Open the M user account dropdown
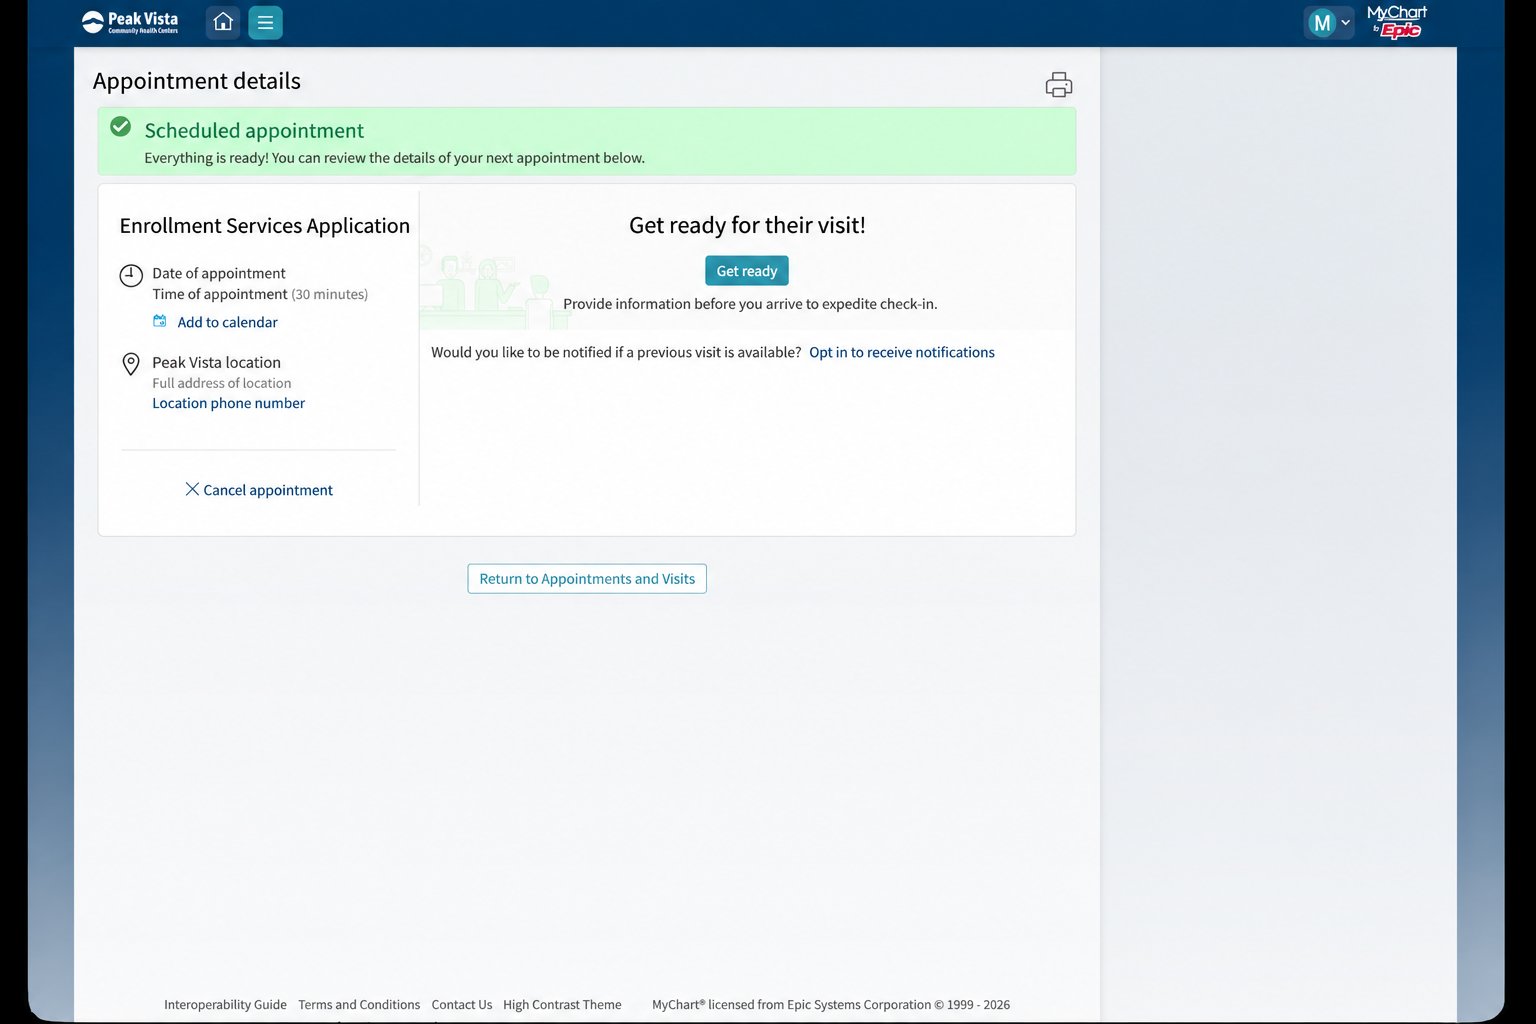 click(x=1329, y=22)
